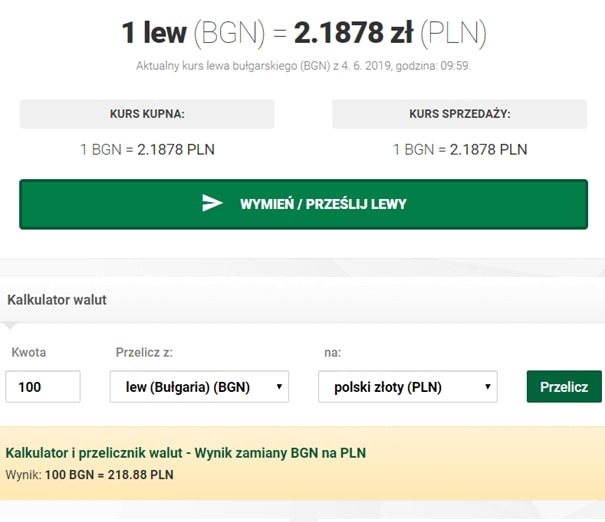Click the Kalkulator walut heading
605x522 pixels.
pyautogui.click(x=57, y=300)
